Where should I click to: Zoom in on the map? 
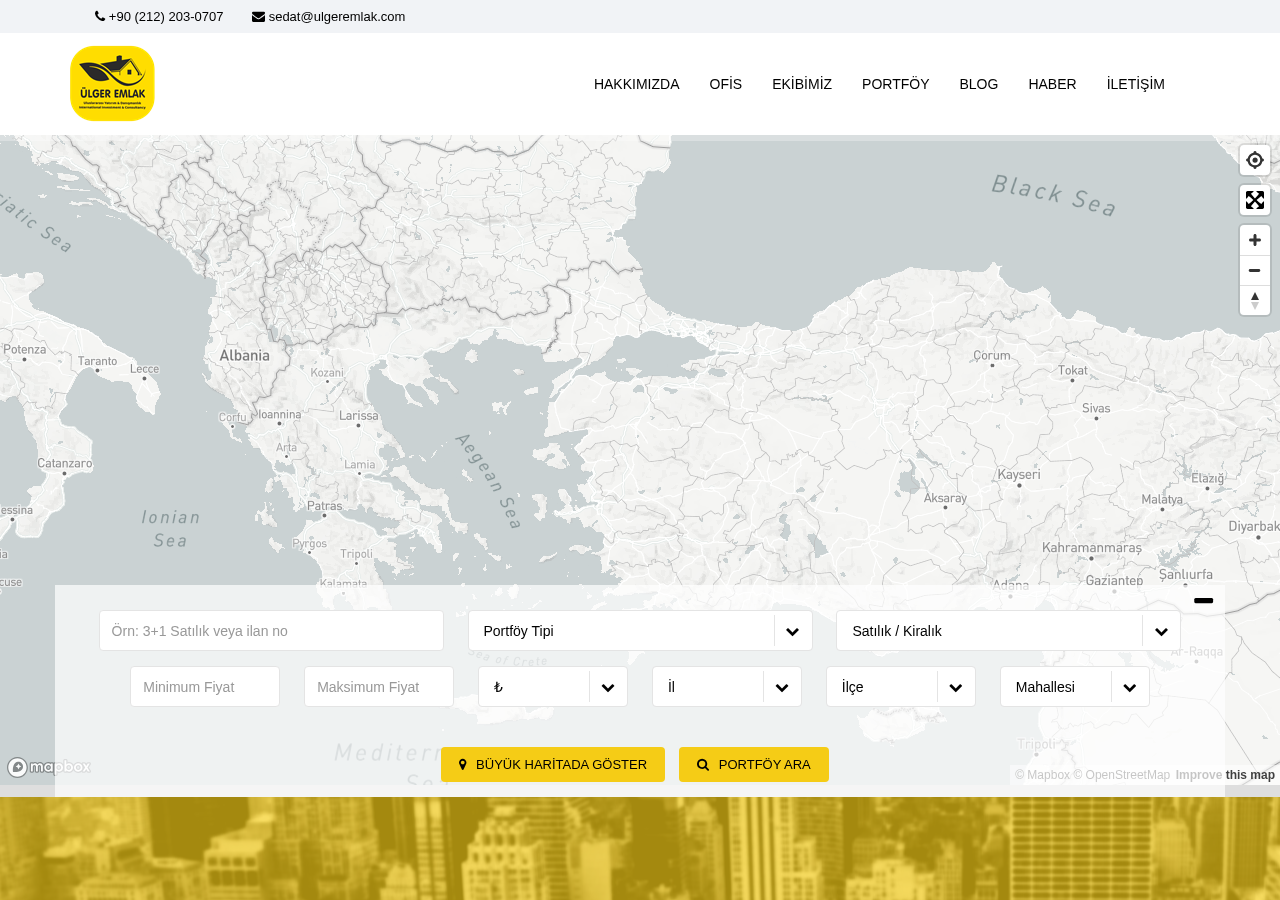pos(1255,240)
